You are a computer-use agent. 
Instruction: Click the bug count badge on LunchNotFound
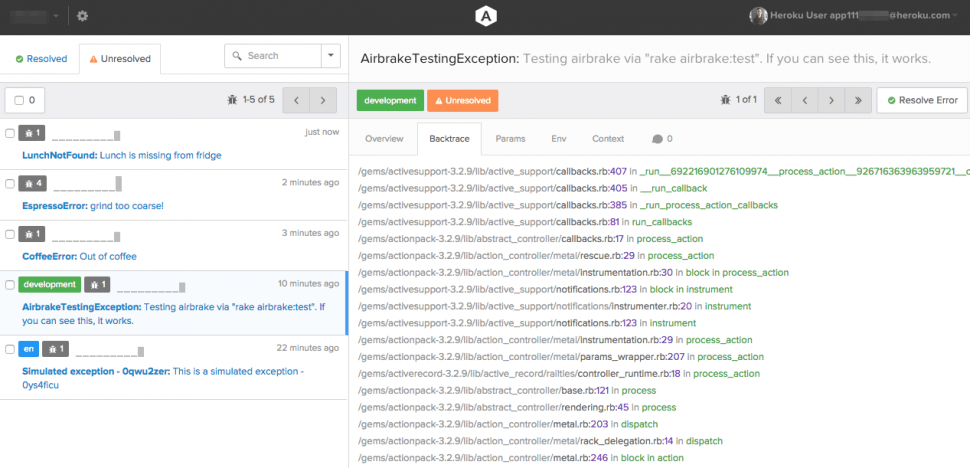[x=32, y=133]
